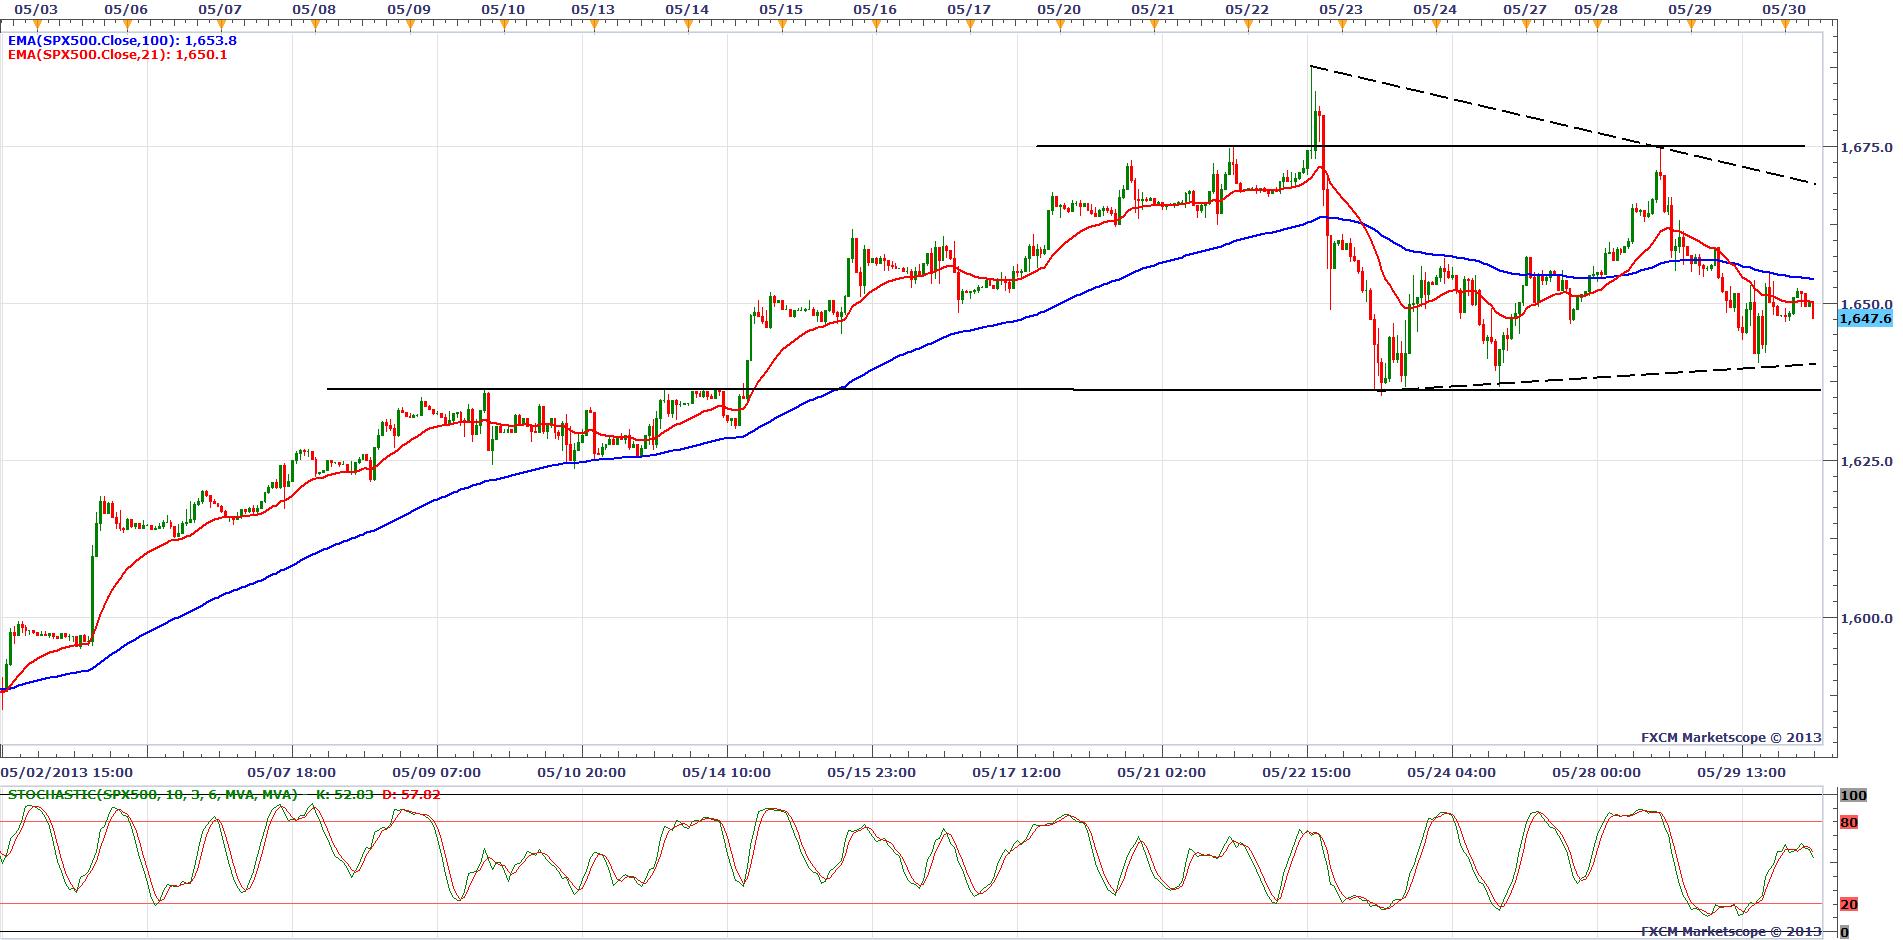Click the 05/02/2013 15:00 time axis label

click(x=67, y=773)
